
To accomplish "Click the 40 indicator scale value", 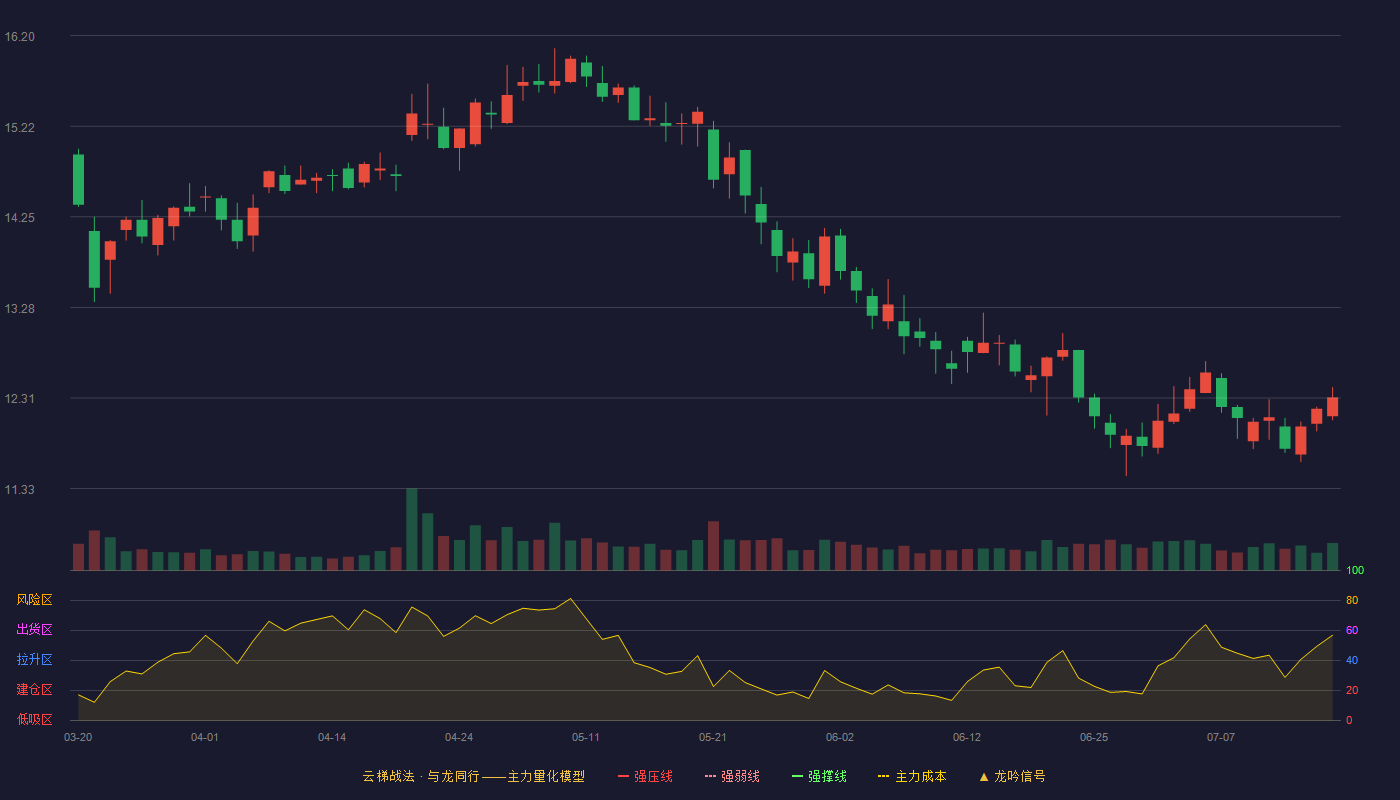I will [x=1352, y=660].
